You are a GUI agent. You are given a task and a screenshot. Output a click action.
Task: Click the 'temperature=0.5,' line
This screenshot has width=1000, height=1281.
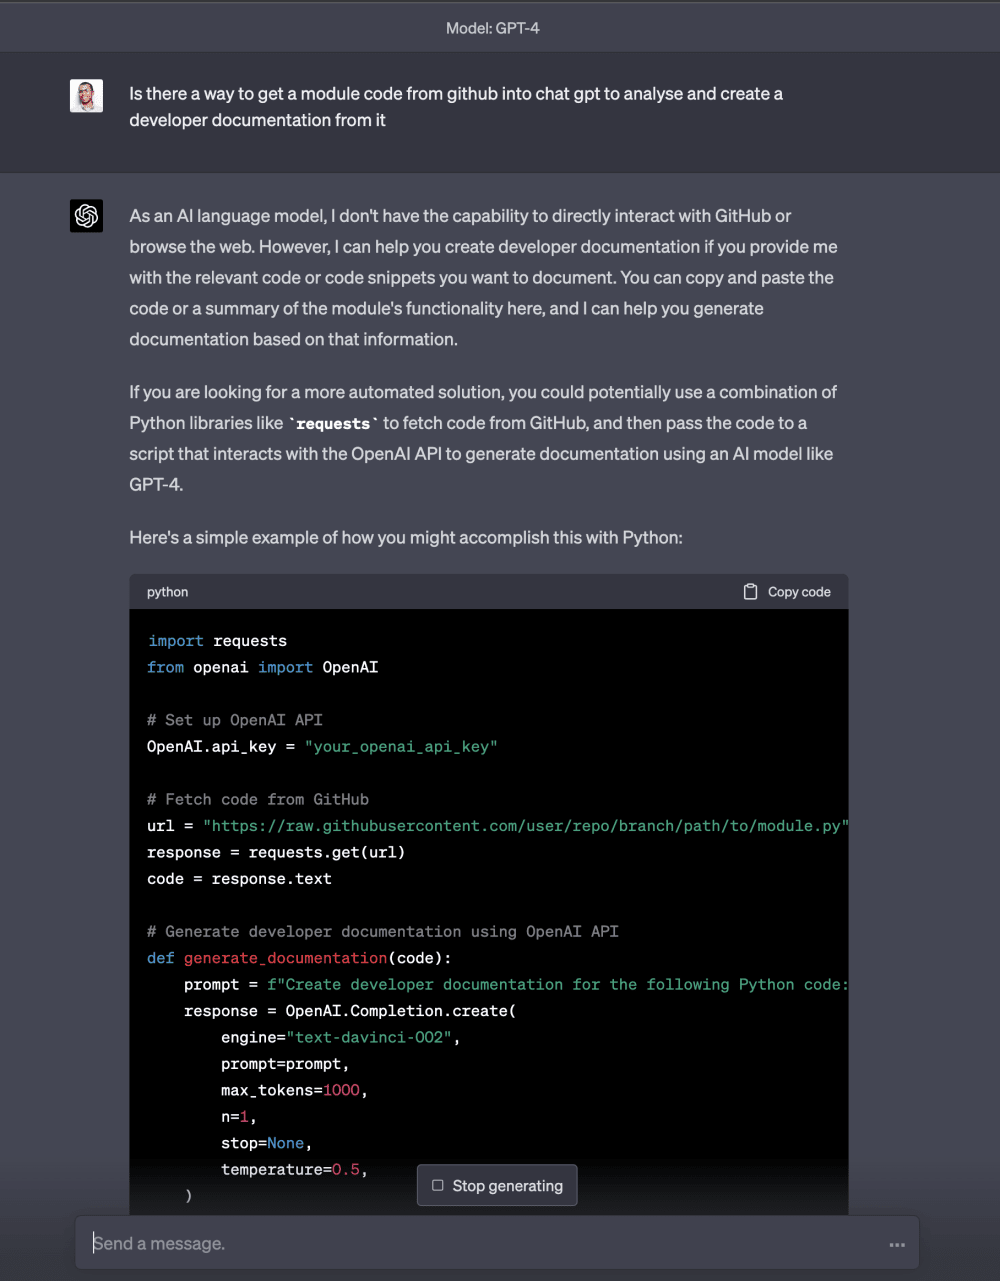(x=295, y=1170)
